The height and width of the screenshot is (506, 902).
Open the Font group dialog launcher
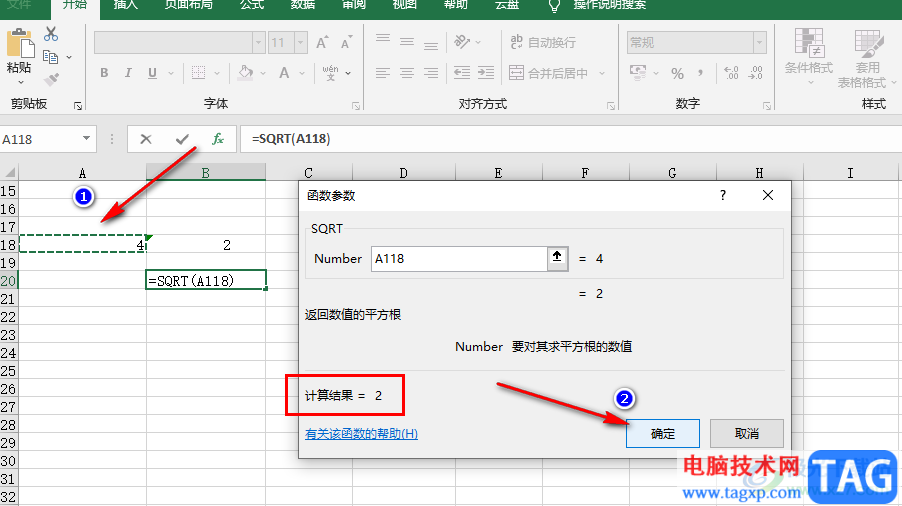click(x=356, y=106)
